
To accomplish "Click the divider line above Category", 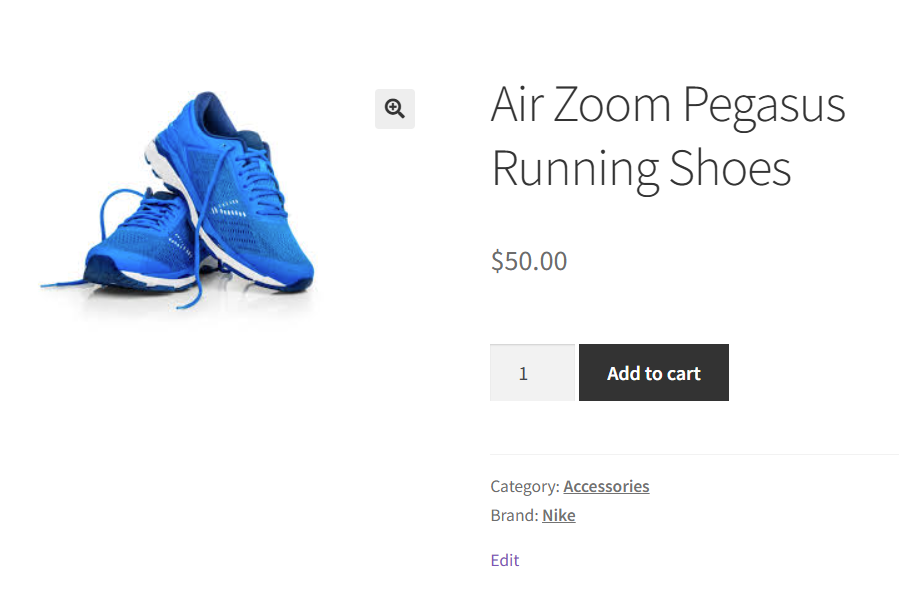I will coord(694,455).
